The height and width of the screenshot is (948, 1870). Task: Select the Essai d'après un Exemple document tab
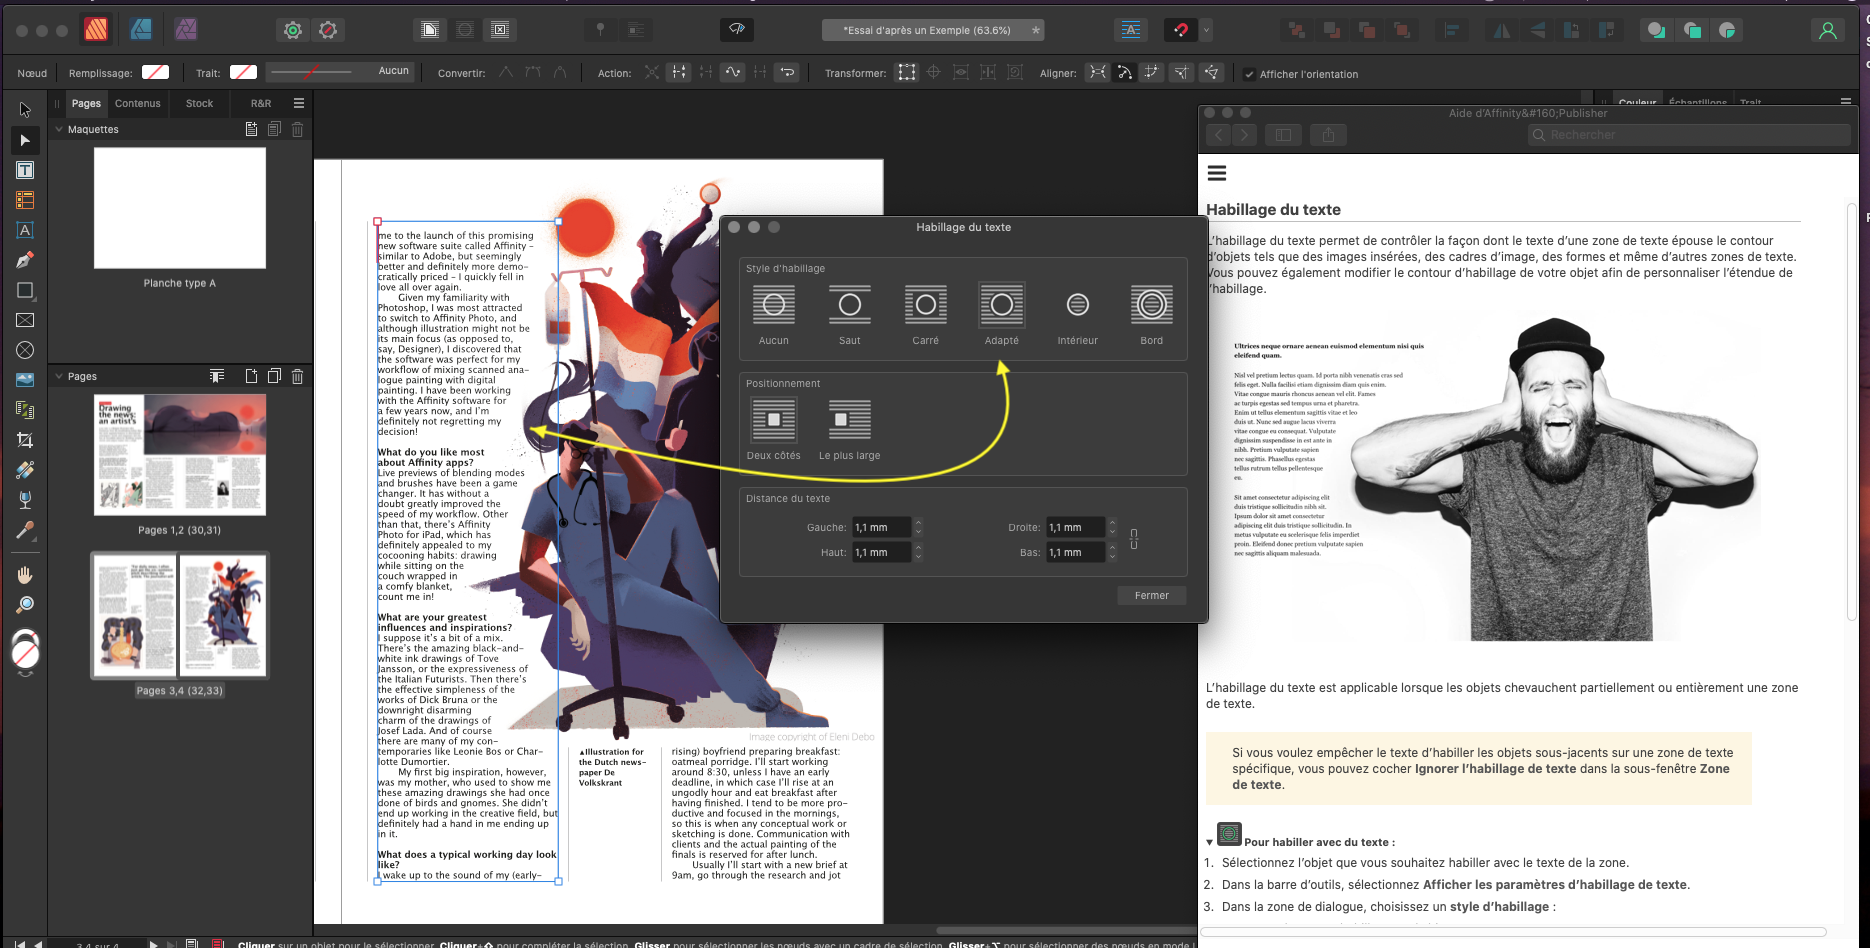click(x=933, y=30)
